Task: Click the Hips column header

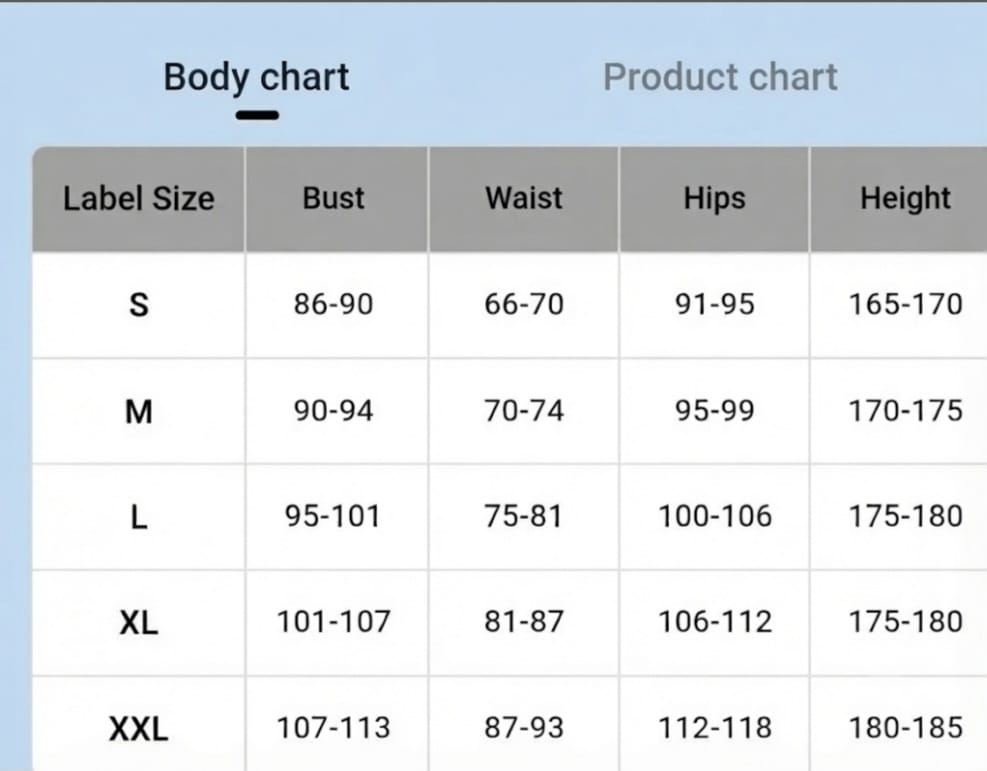Action: [714, 199]
